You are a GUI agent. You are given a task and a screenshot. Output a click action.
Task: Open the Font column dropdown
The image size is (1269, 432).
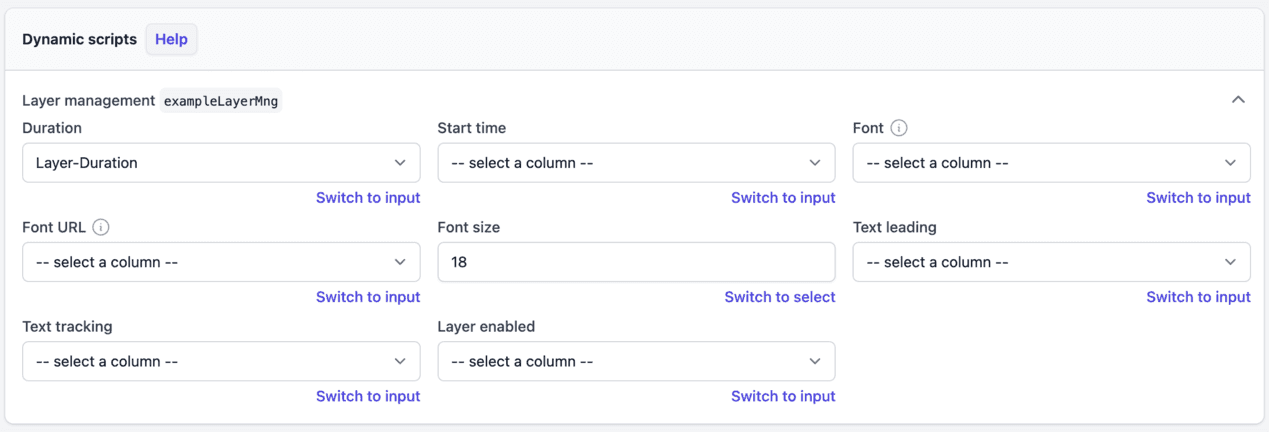(1051, 163)
